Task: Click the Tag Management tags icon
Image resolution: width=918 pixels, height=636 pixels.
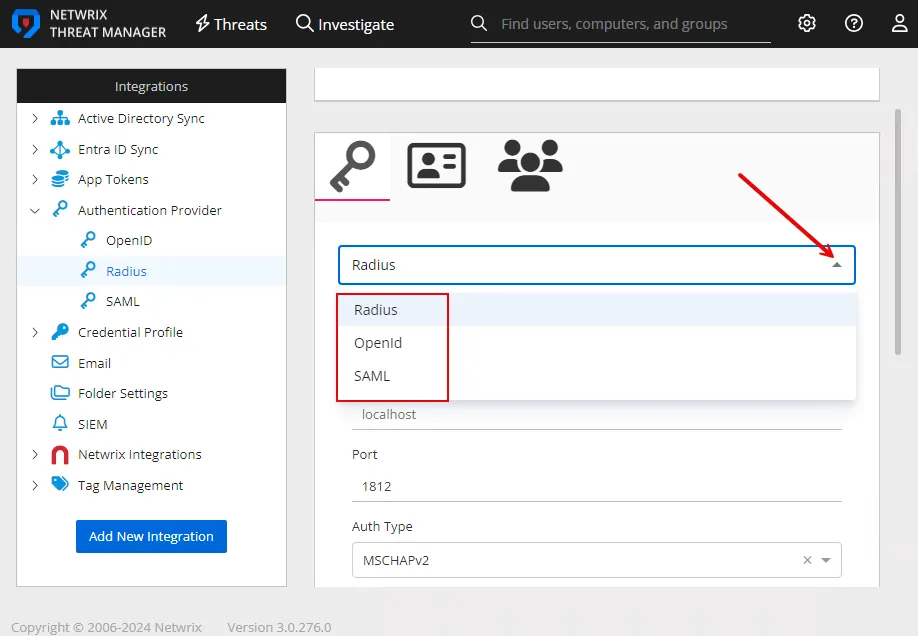Action: click(60, 484)
